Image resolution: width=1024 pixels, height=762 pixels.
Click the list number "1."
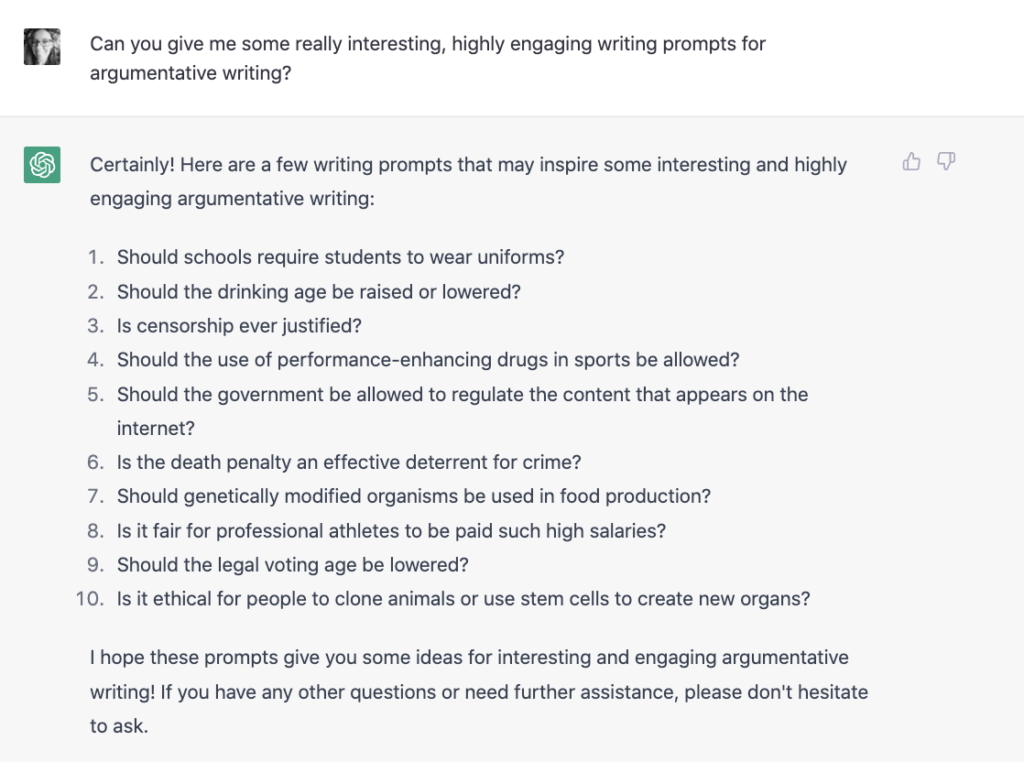point(96,257)
